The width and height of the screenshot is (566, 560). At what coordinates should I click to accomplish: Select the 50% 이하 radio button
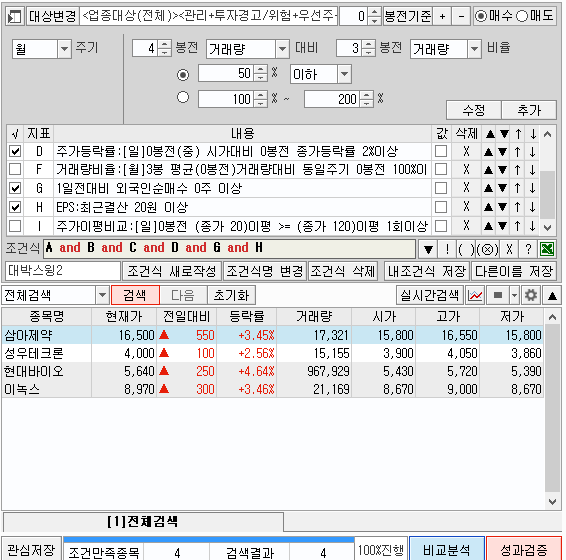tap(183, 75)
